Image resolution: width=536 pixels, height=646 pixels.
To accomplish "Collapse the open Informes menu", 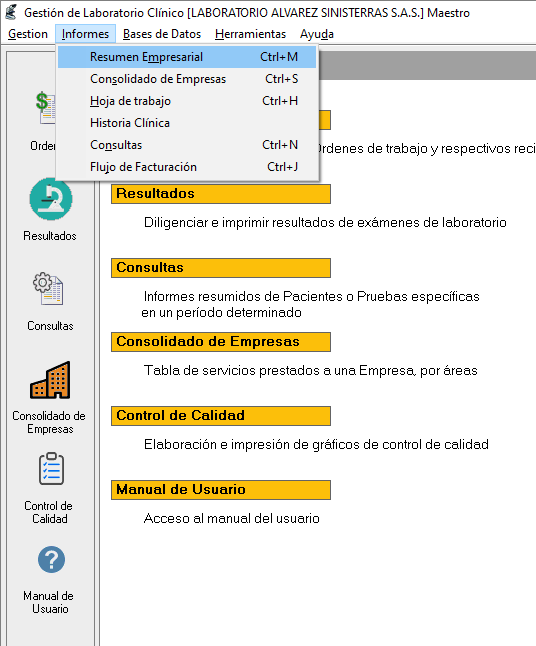I will [85, 34].
